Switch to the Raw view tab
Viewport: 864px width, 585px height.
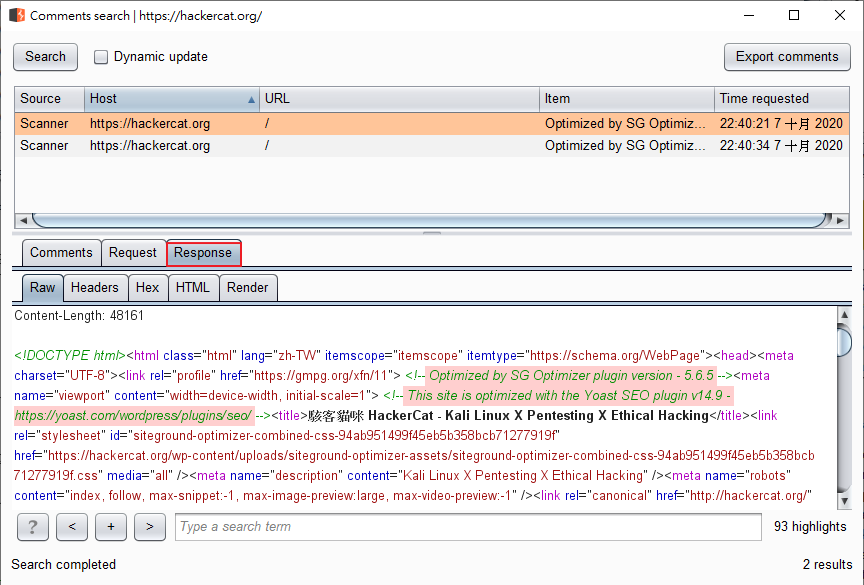[x=42, y=288]
